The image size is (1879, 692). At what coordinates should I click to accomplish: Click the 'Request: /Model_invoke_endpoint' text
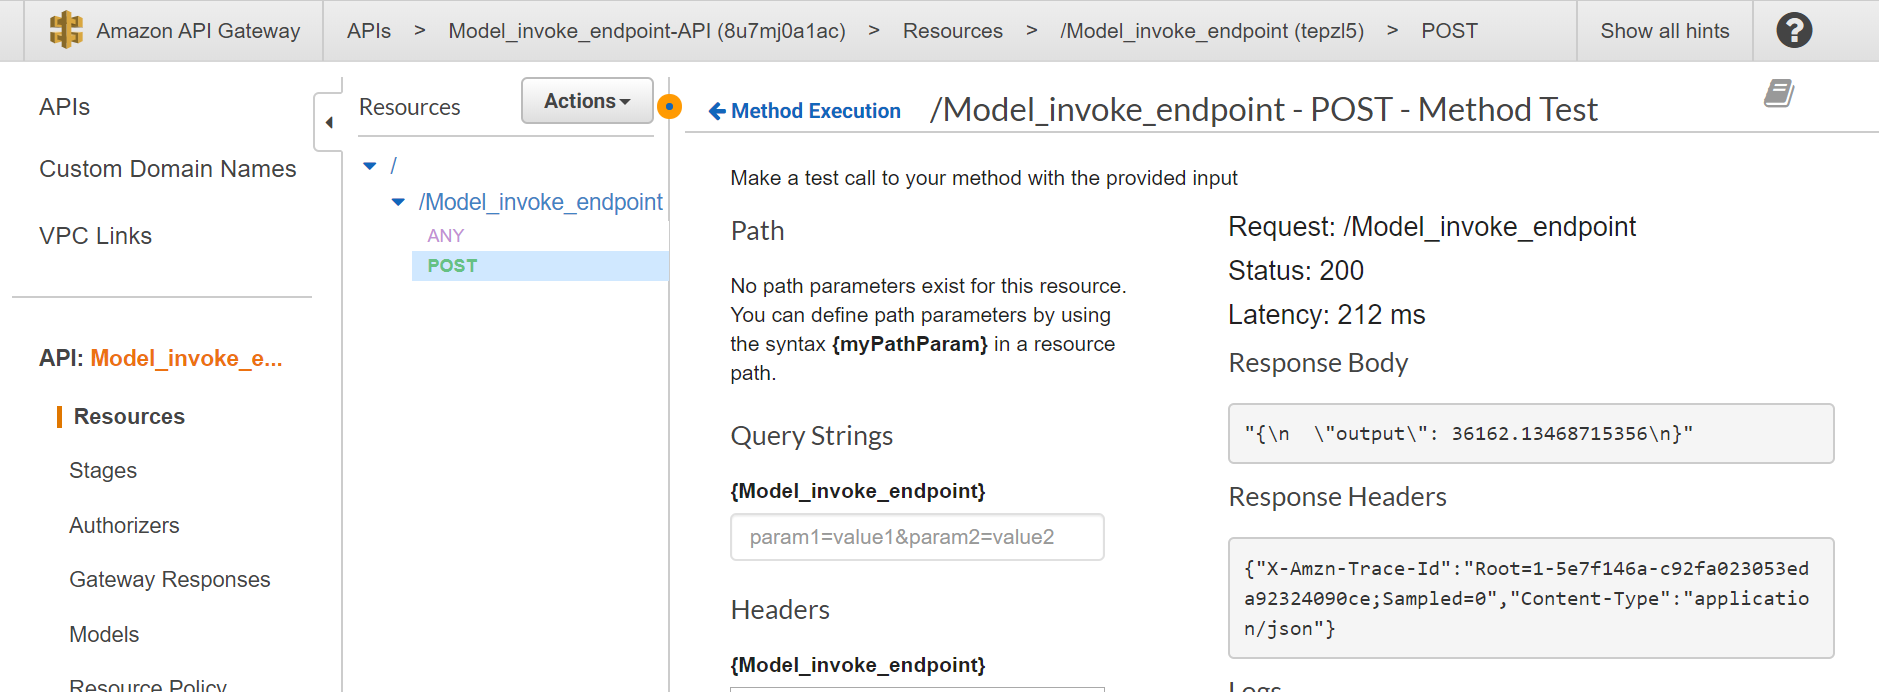[x=1432, y=227]
